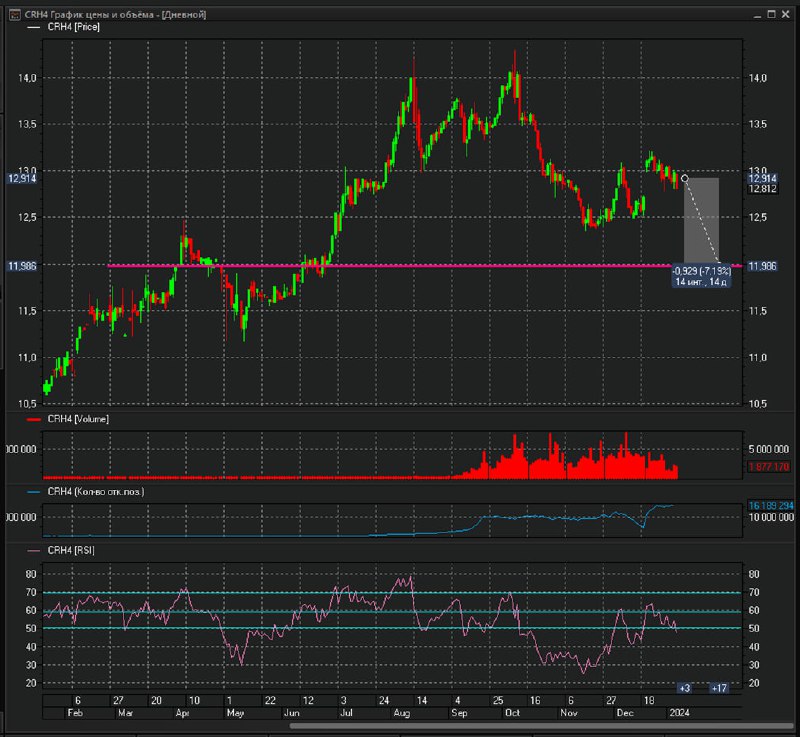Click the "5 000 000" volume axis label
The image size is (800, 737).
coord(768,449)
